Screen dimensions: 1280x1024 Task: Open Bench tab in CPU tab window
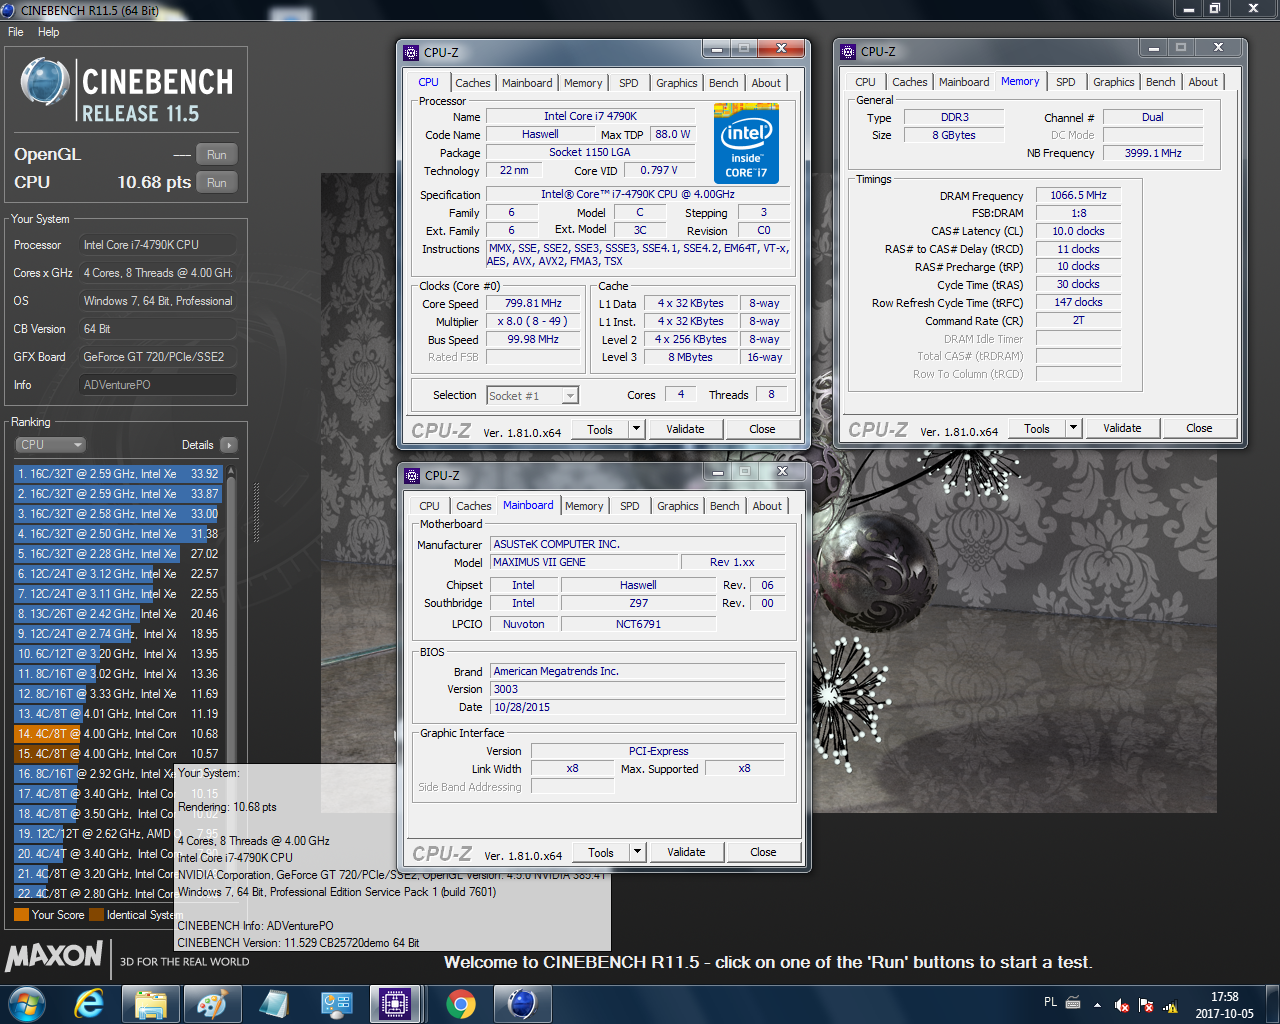point(724,83)
